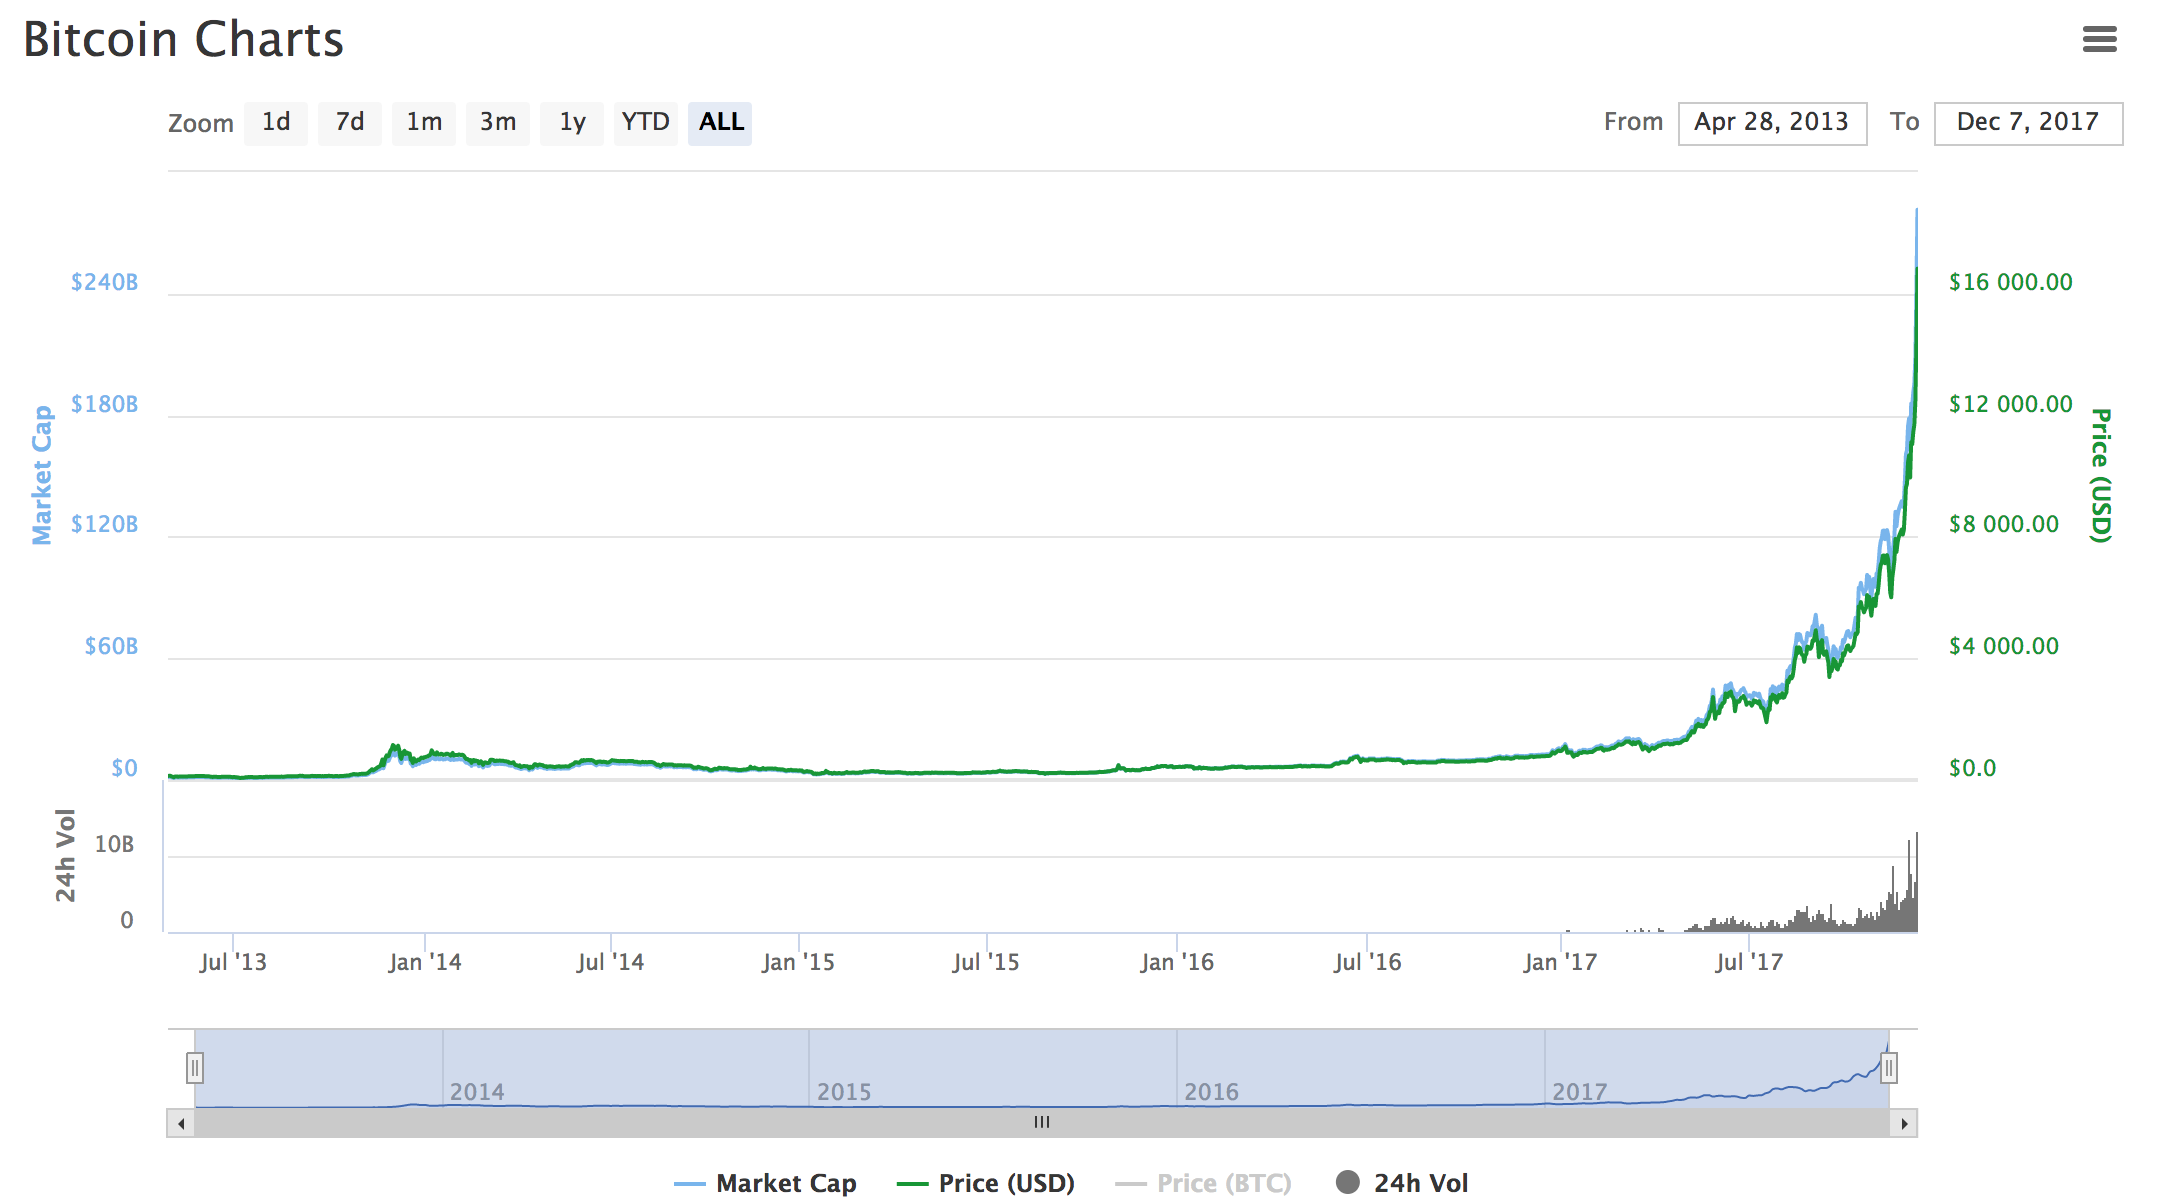
Task: Click the navigator right range handle
Action: coord(1888,1068)
